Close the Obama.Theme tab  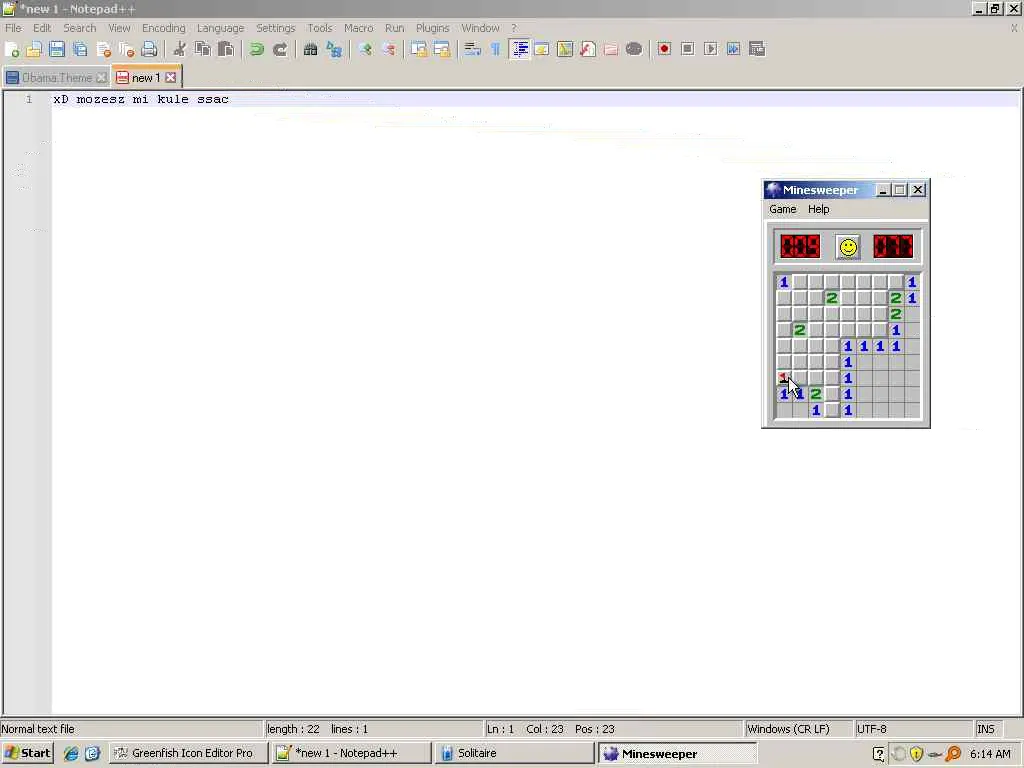point(101,77)
